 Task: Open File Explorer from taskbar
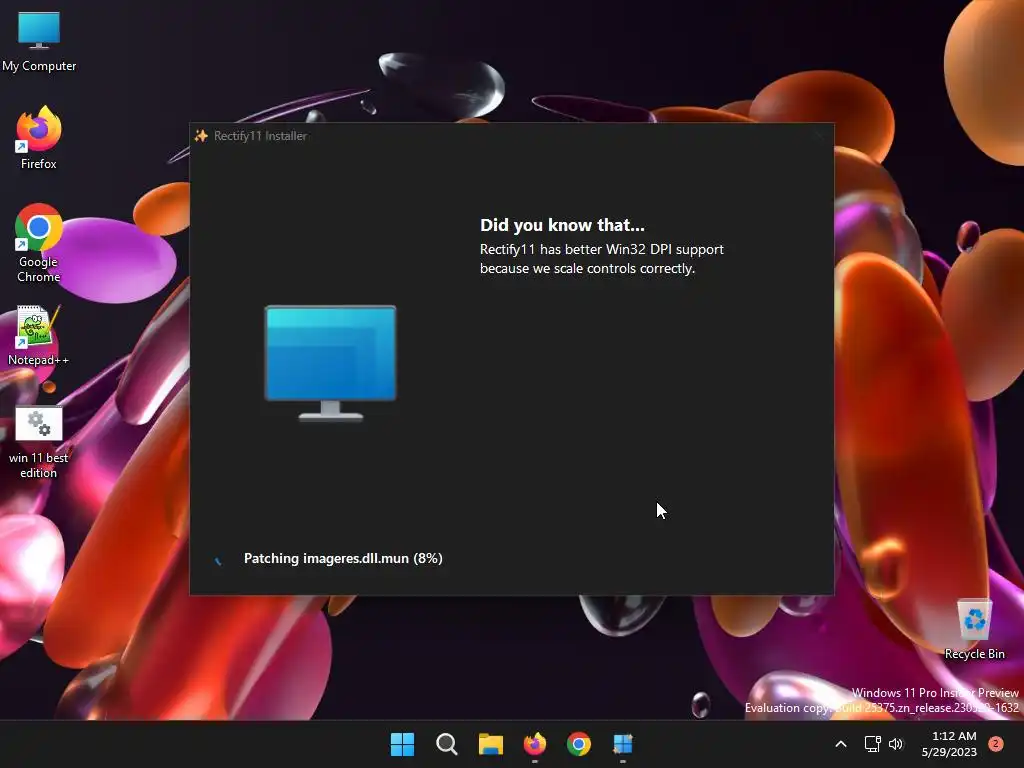coord(490,744)
